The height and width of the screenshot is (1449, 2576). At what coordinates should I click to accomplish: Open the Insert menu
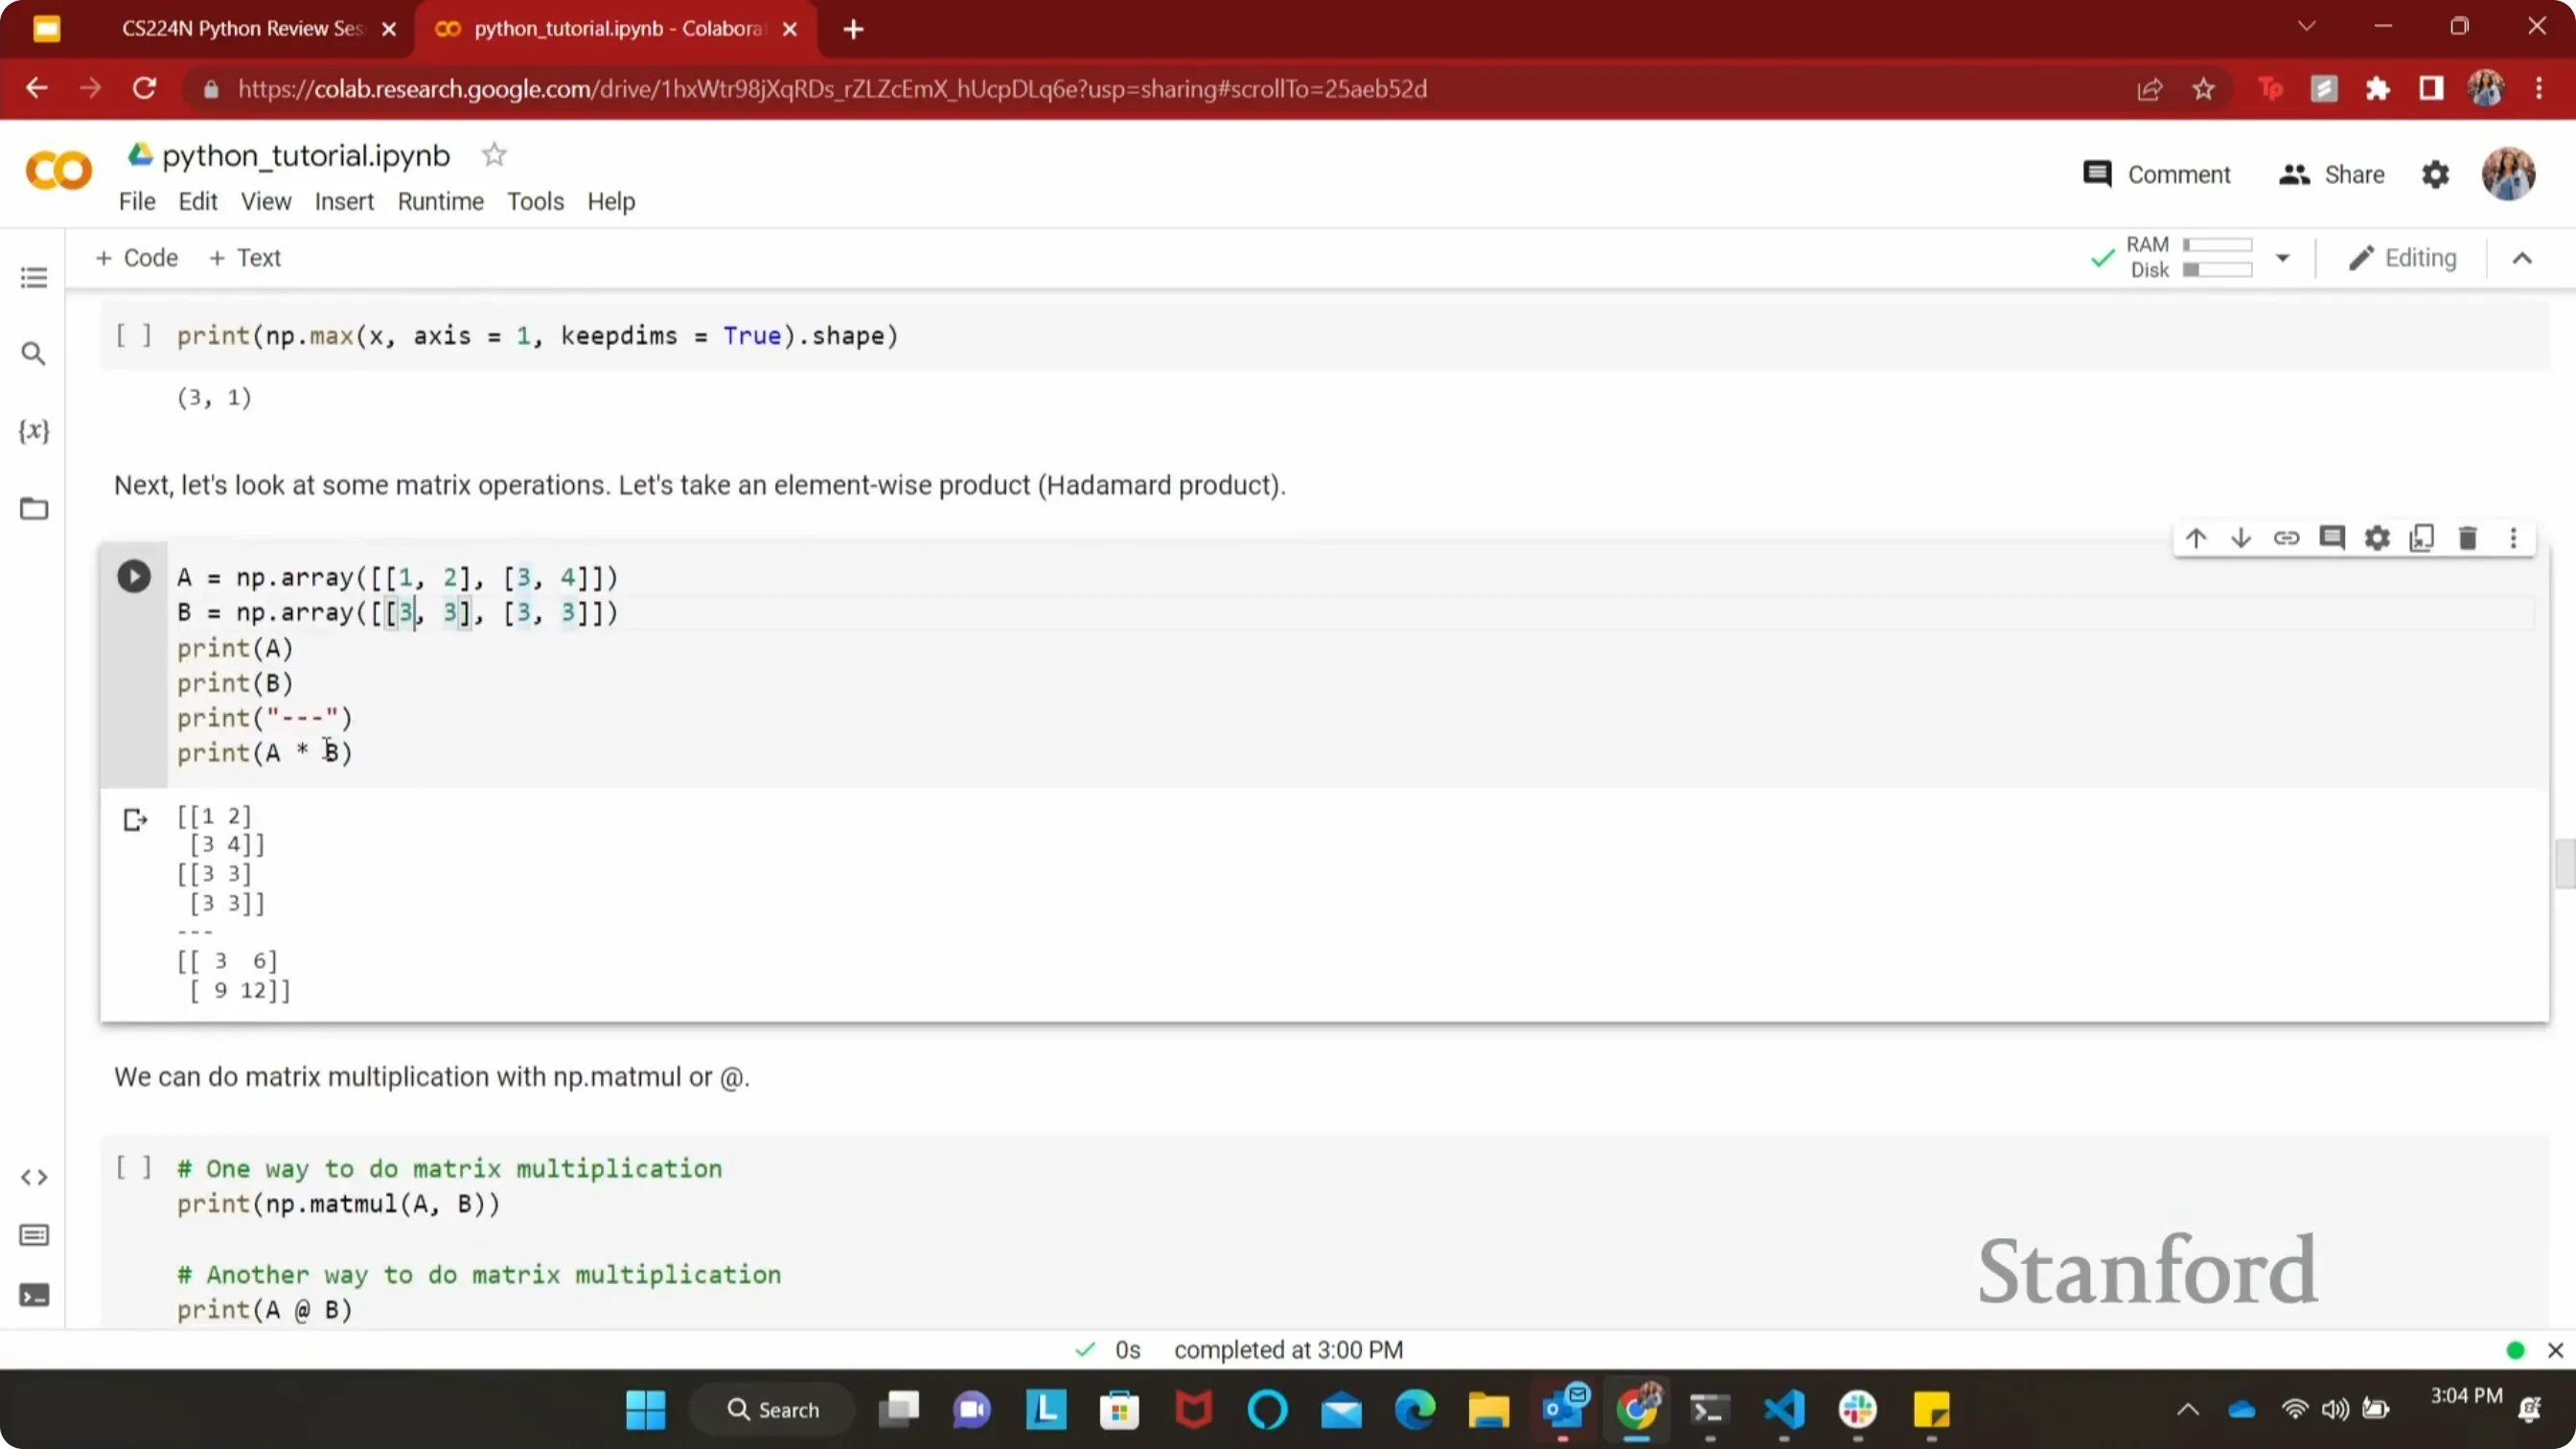pyautogui.click(x=344, y=202)
